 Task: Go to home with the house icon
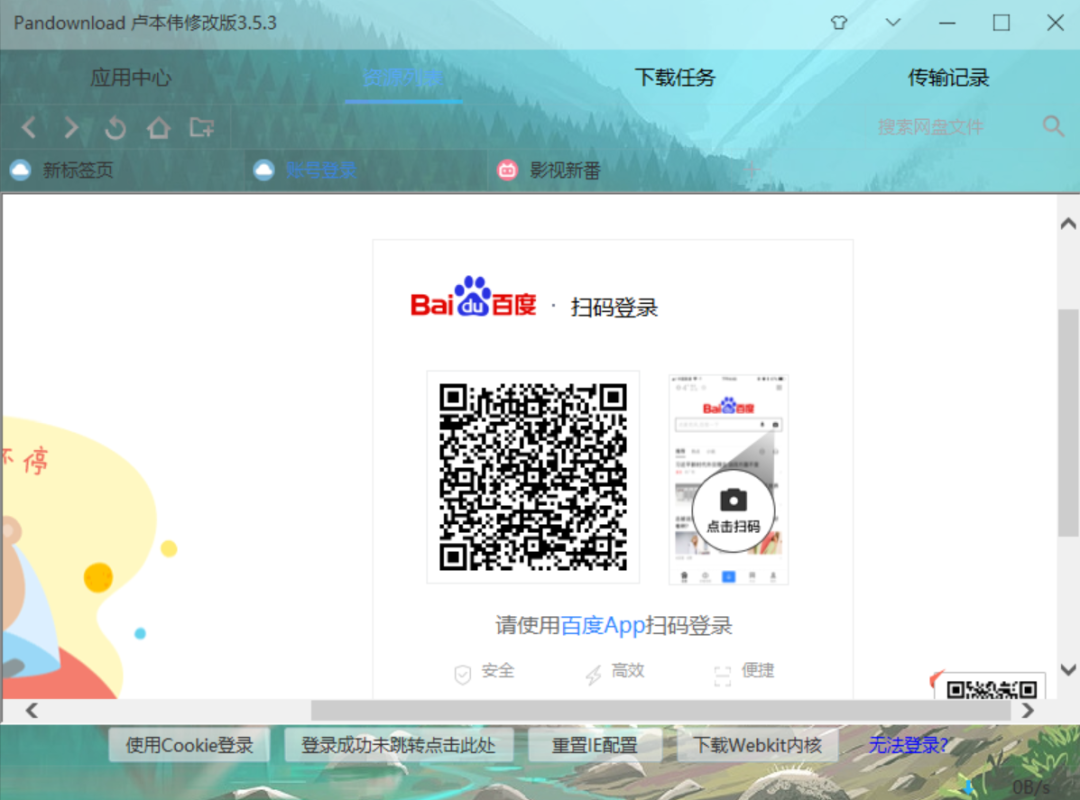158,127
